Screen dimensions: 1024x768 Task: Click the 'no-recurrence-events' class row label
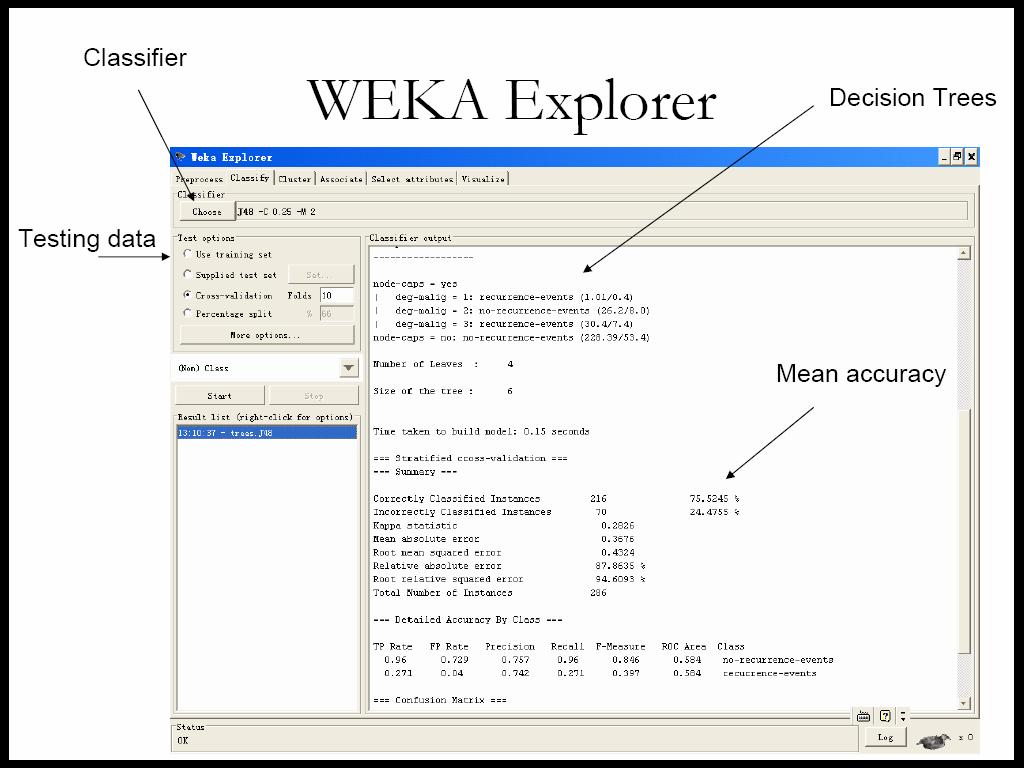click(x=778, y=660)
